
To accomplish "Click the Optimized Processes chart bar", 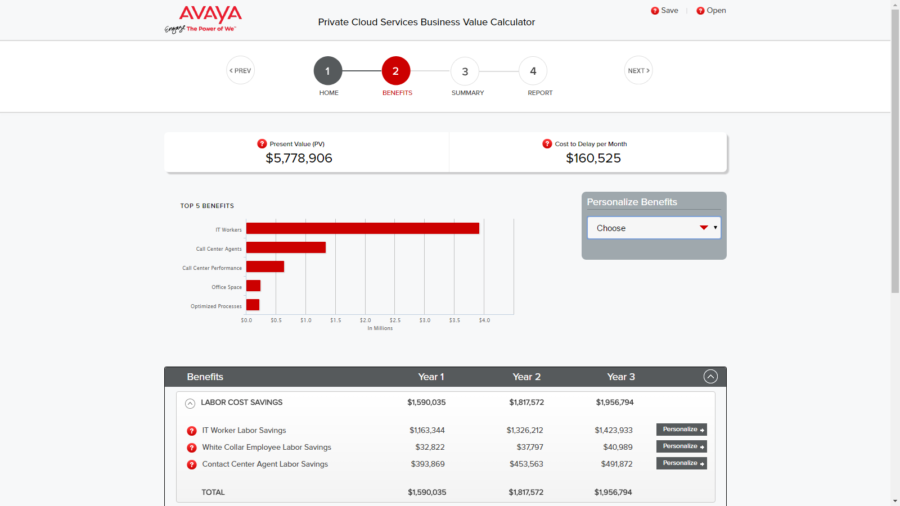I will (x=253, y=305).
